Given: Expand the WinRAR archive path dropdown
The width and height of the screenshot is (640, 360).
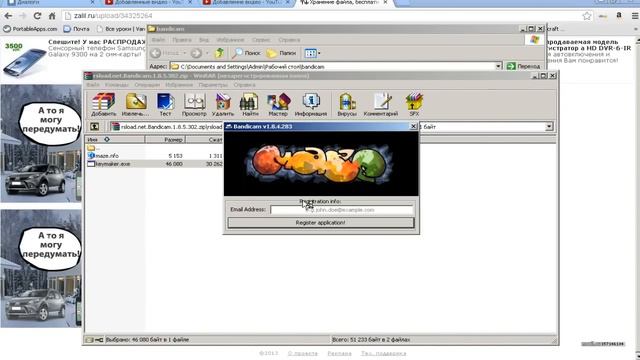Looking at the screenshot, I should (549, 127).
